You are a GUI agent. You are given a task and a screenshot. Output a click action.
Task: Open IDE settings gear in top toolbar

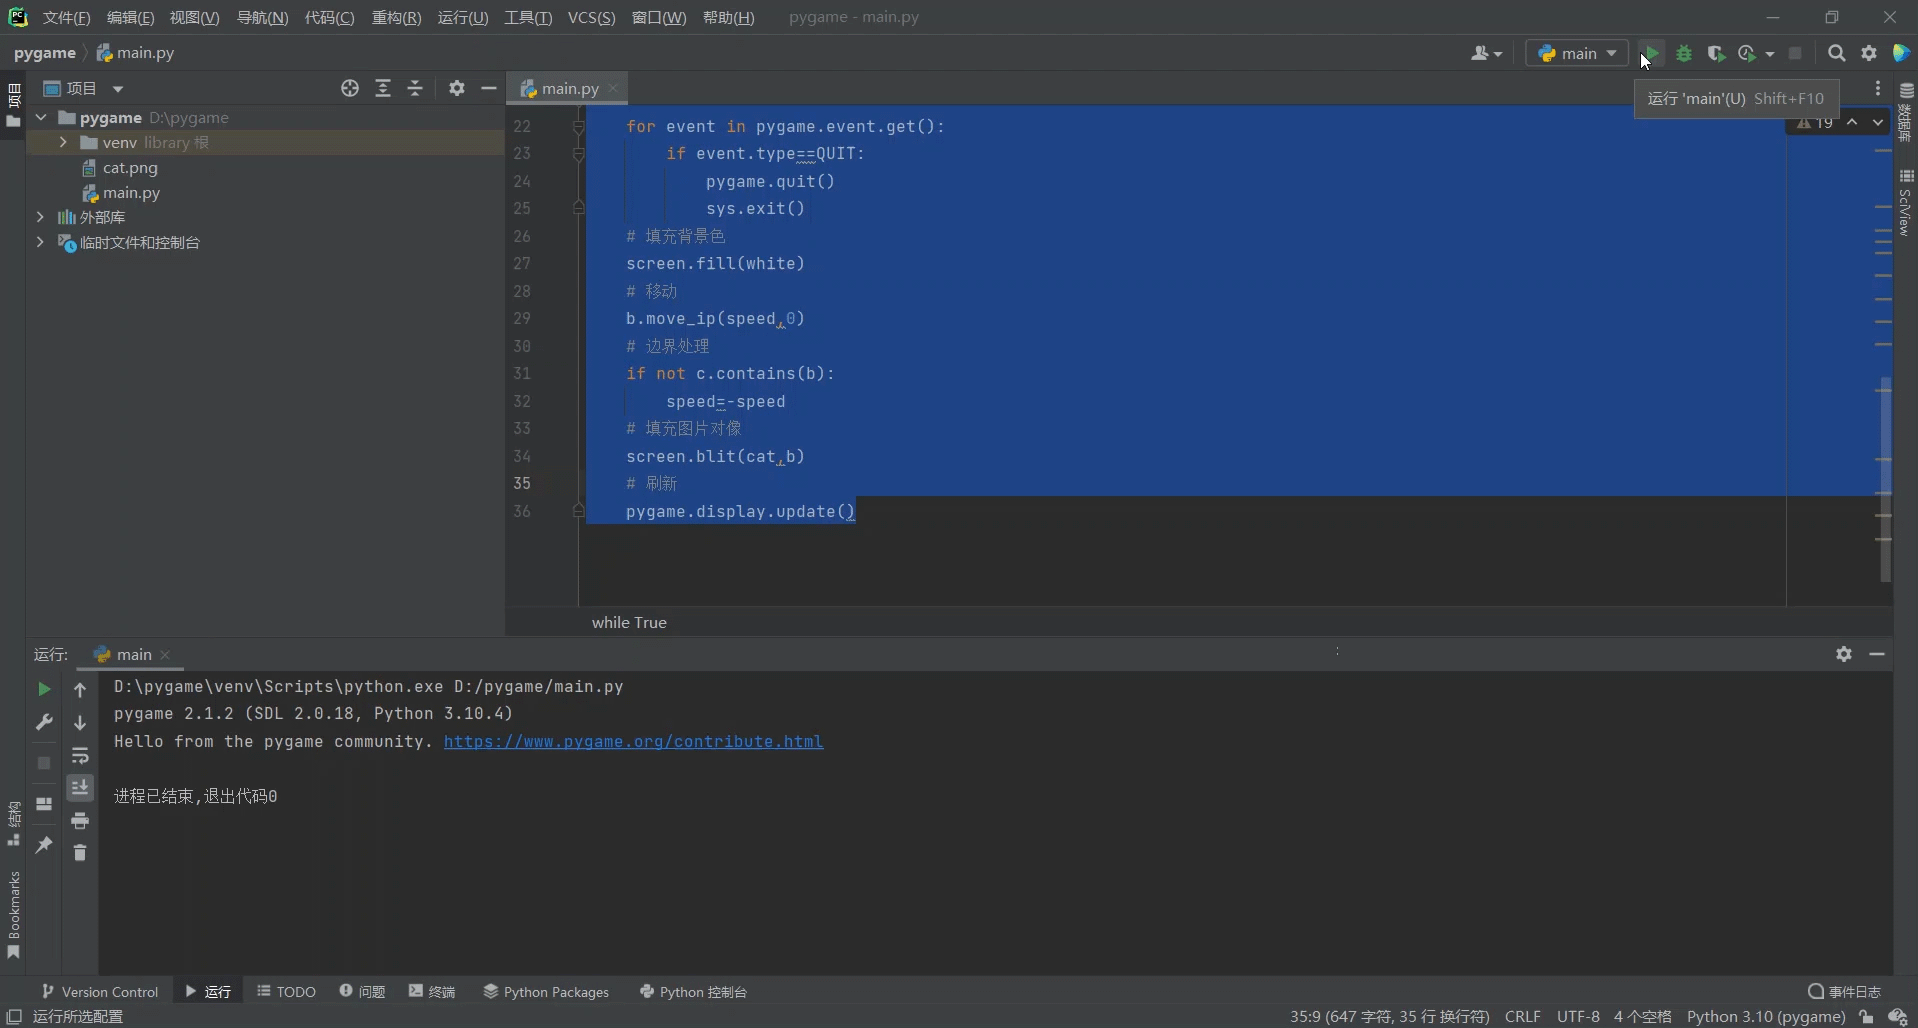coord(1869,53)
